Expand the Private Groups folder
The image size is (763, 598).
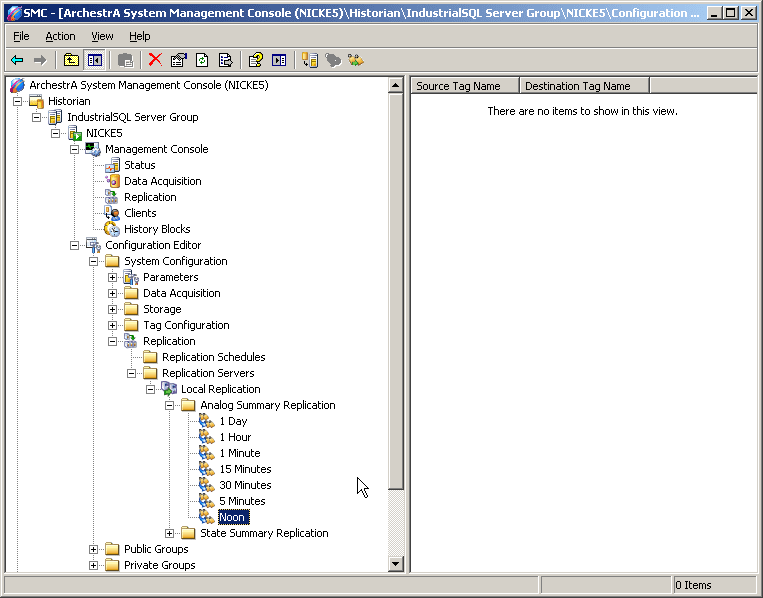(93, 565)
